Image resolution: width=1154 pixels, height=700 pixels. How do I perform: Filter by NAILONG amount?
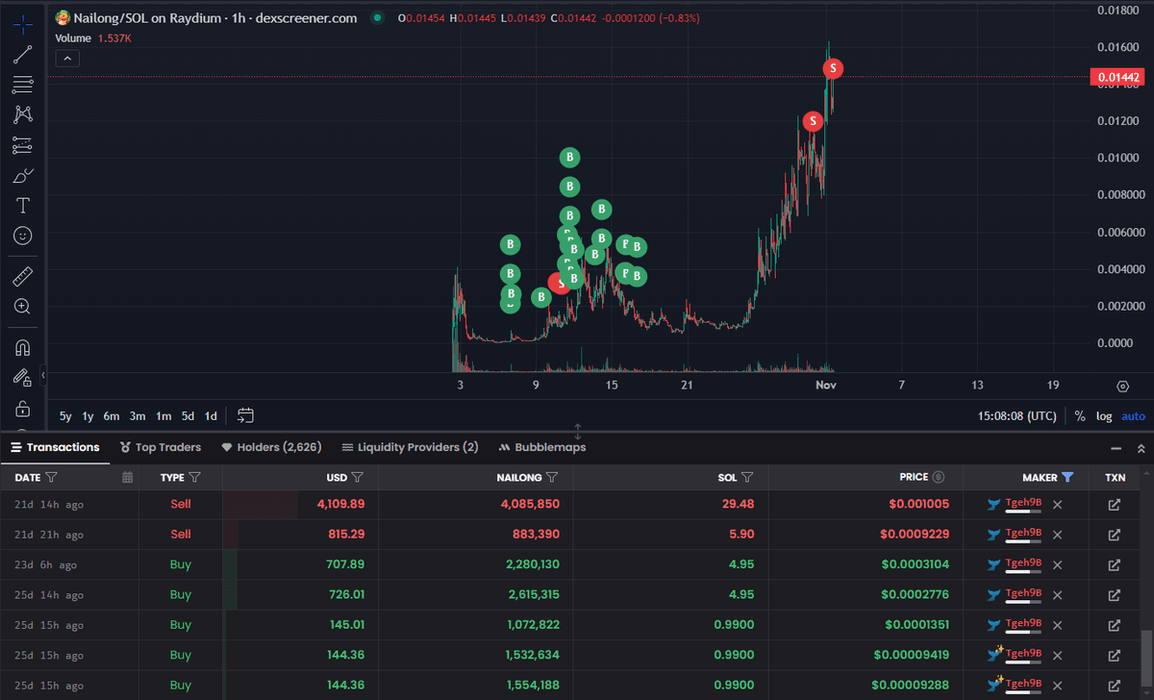[x=552, y=477]
